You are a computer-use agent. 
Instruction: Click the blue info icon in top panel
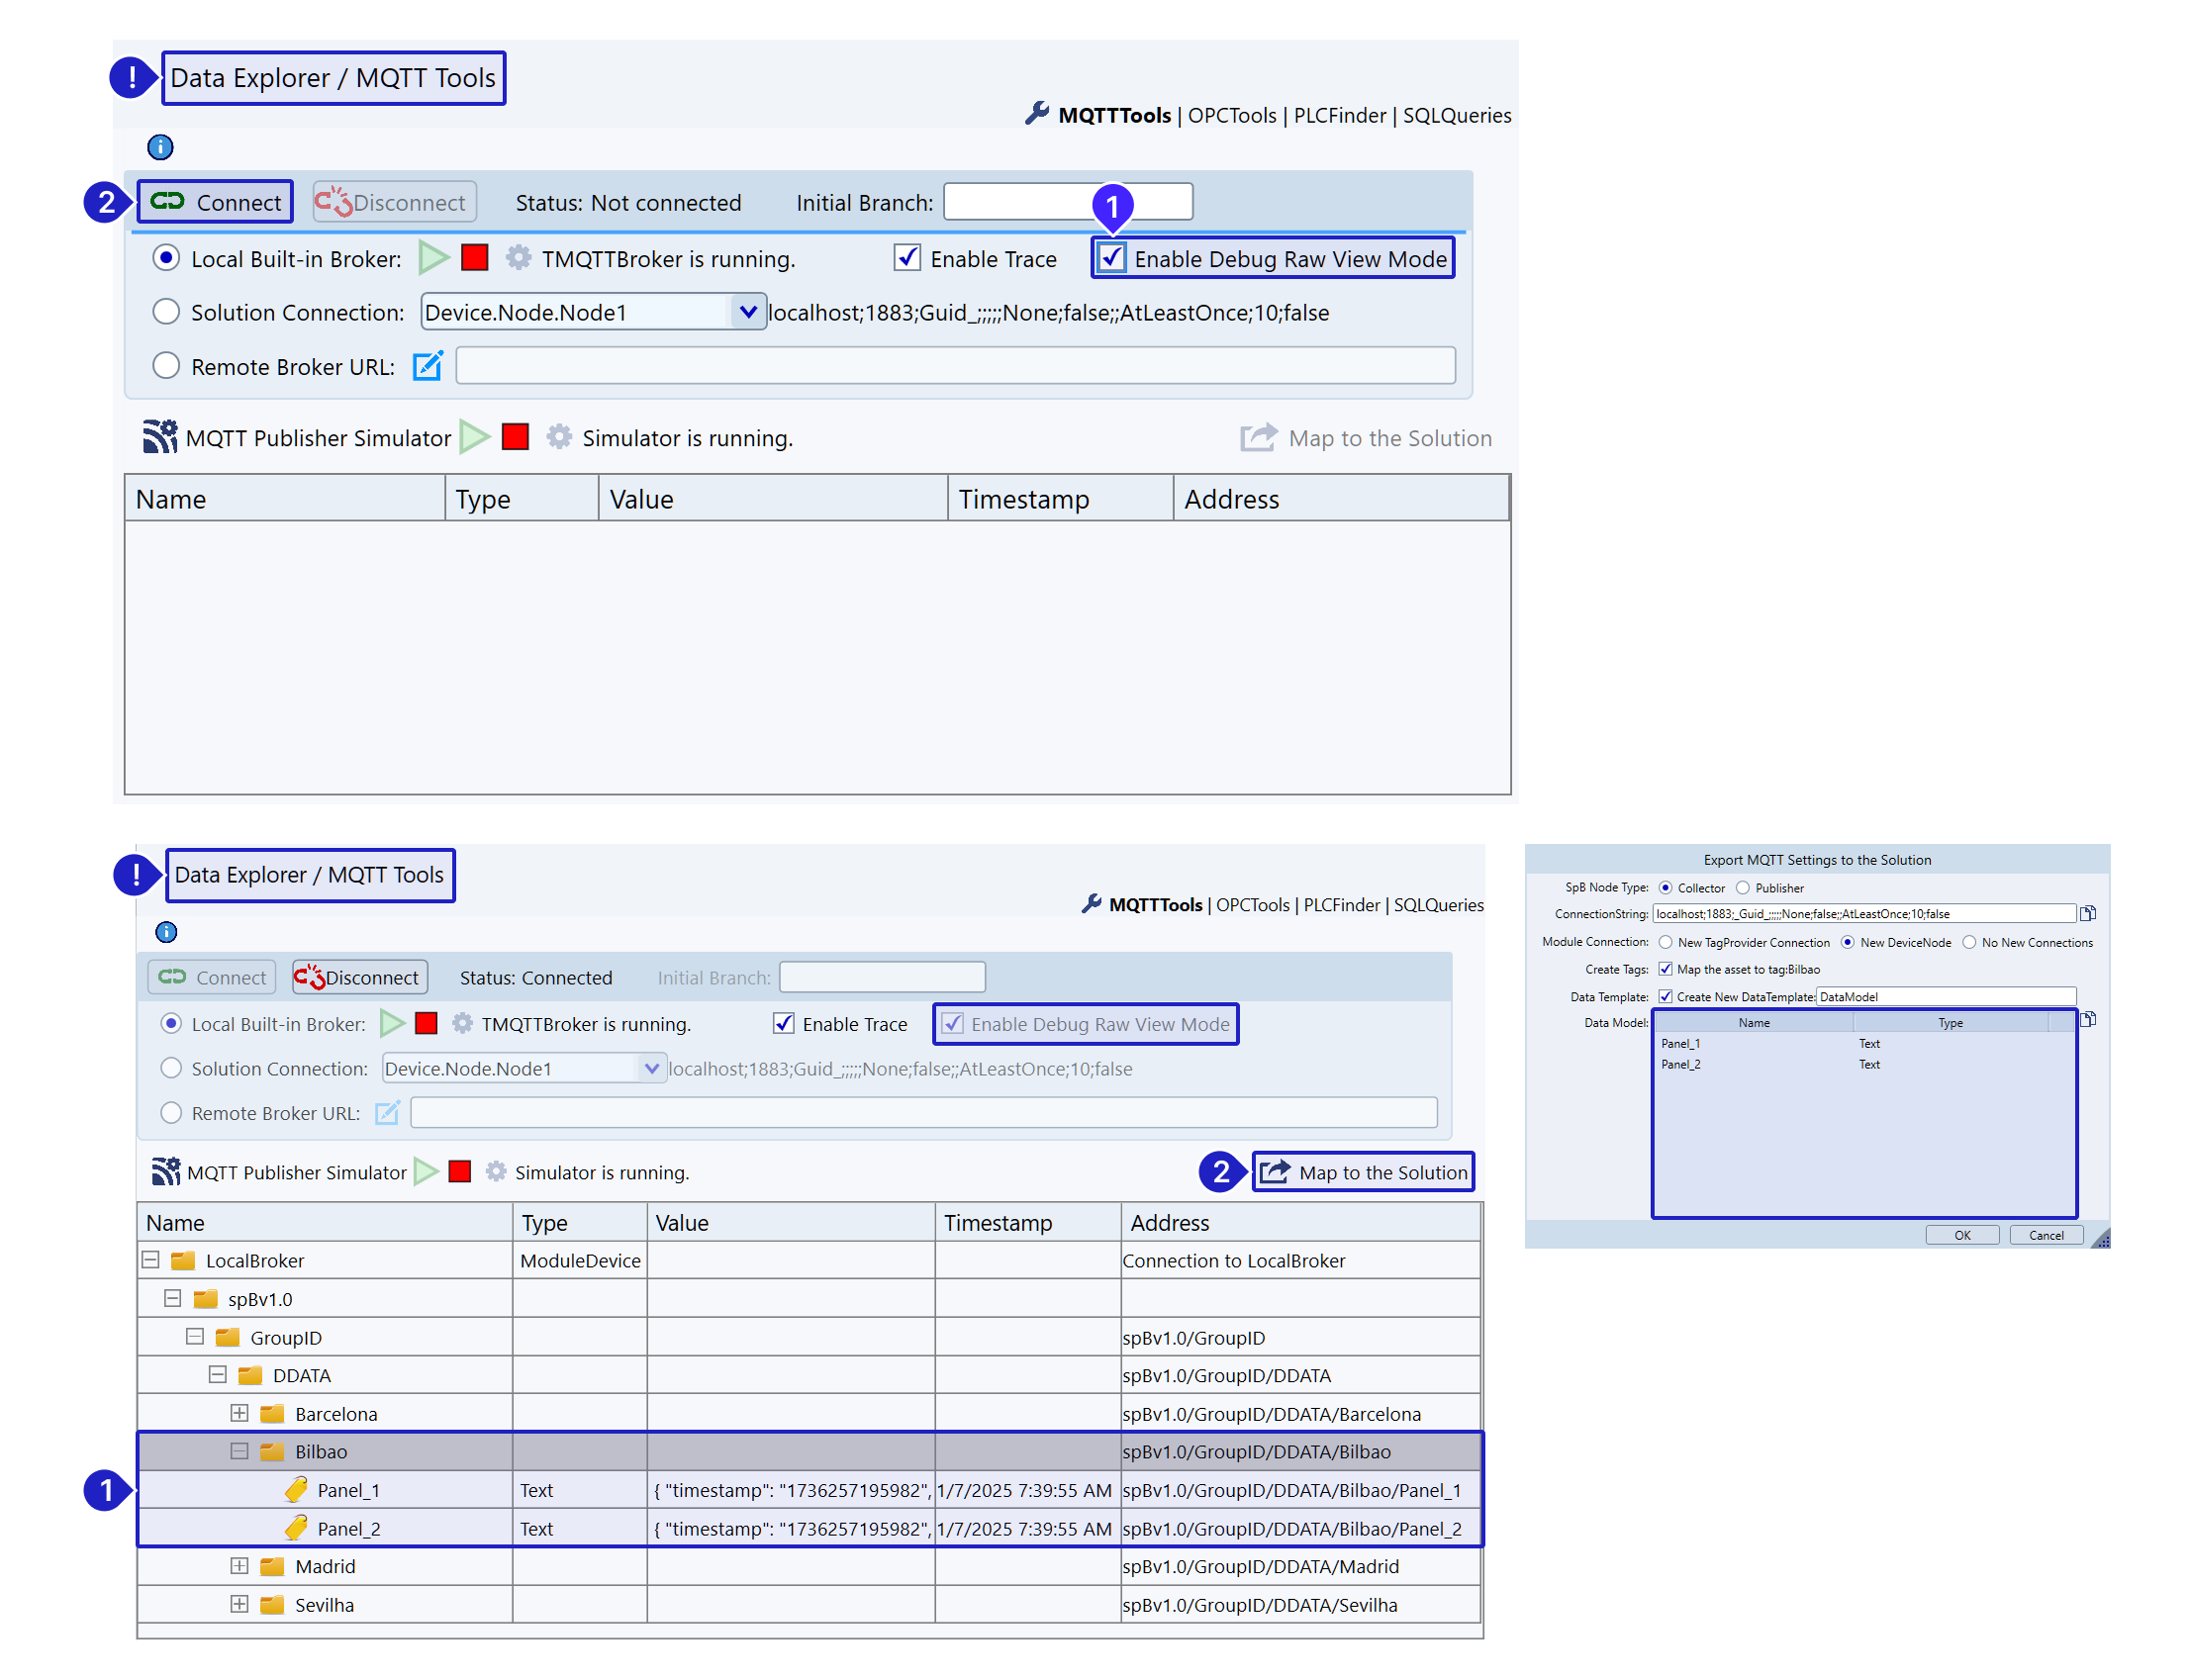(x=160, y=147)
